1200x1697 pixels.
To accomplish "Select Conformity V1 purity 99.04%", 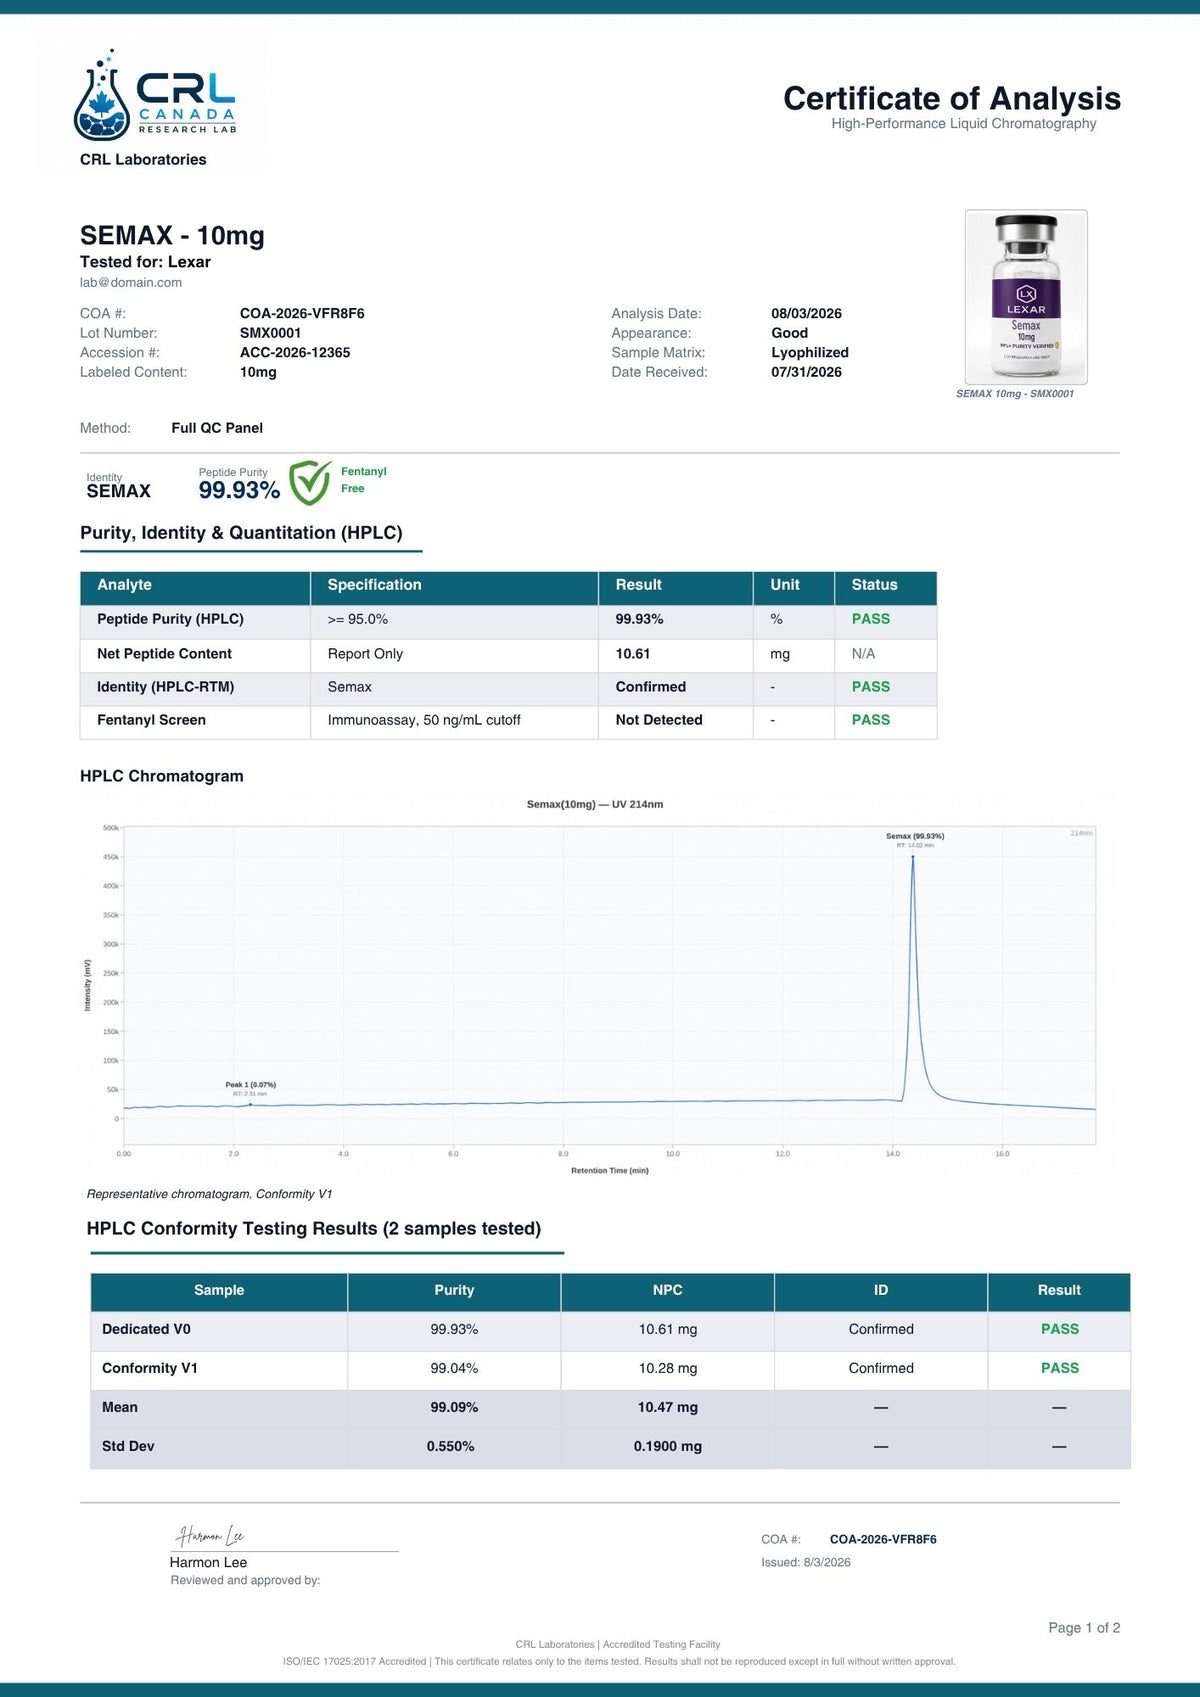I will coord(454,1368).
